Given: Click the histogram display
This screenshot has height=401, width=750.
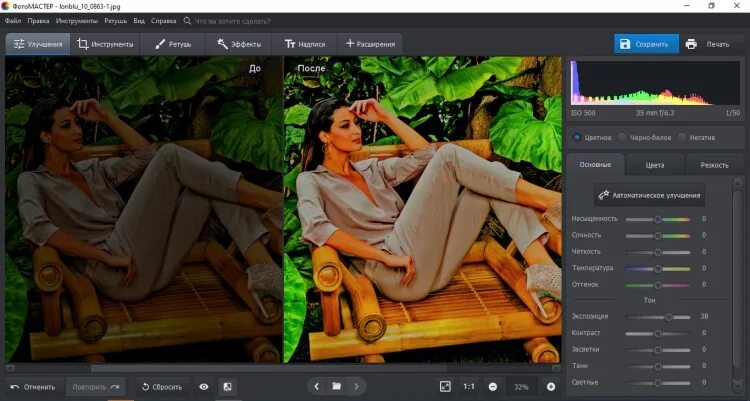Looking at the screenshot, I should [x=655, y=82].
